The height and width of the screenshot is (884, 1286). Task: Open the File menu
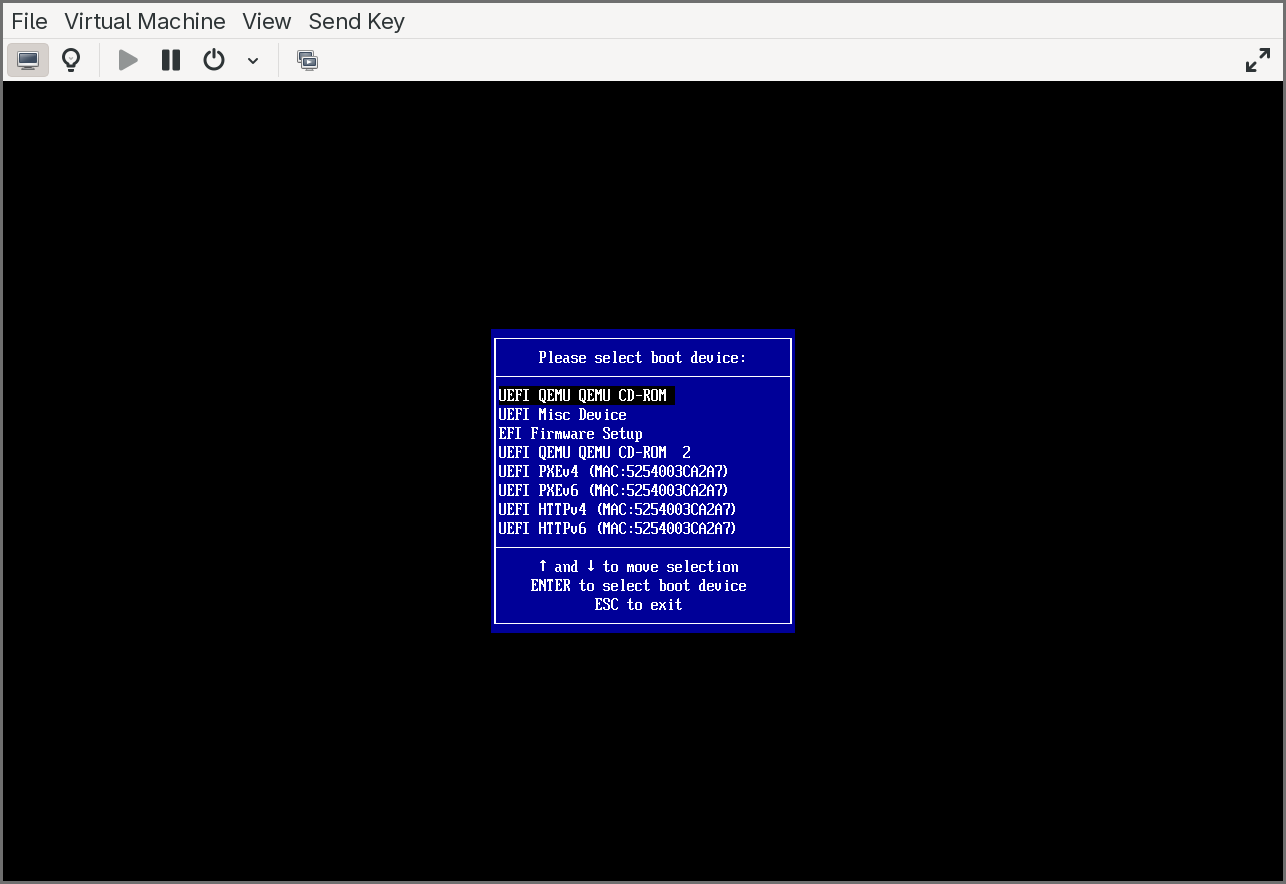point(29,21)
